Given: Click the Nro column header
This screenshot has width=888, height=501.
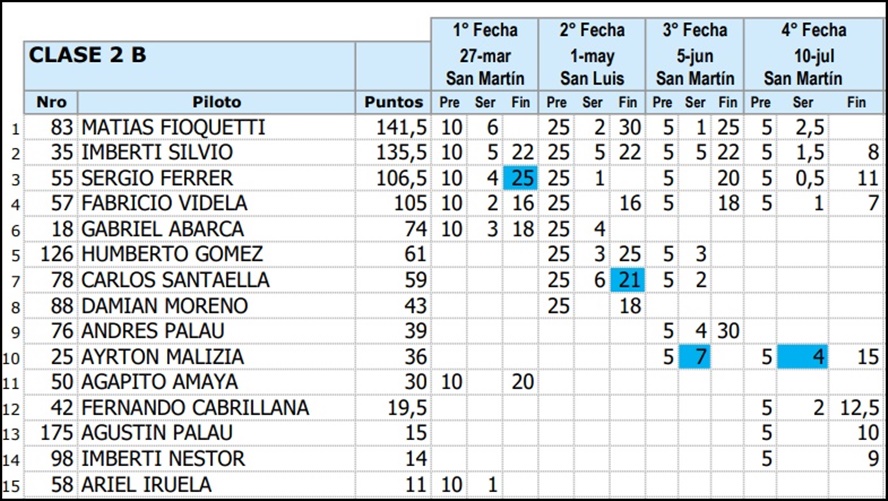Looking at the screenshot, I should pos(51,102).
